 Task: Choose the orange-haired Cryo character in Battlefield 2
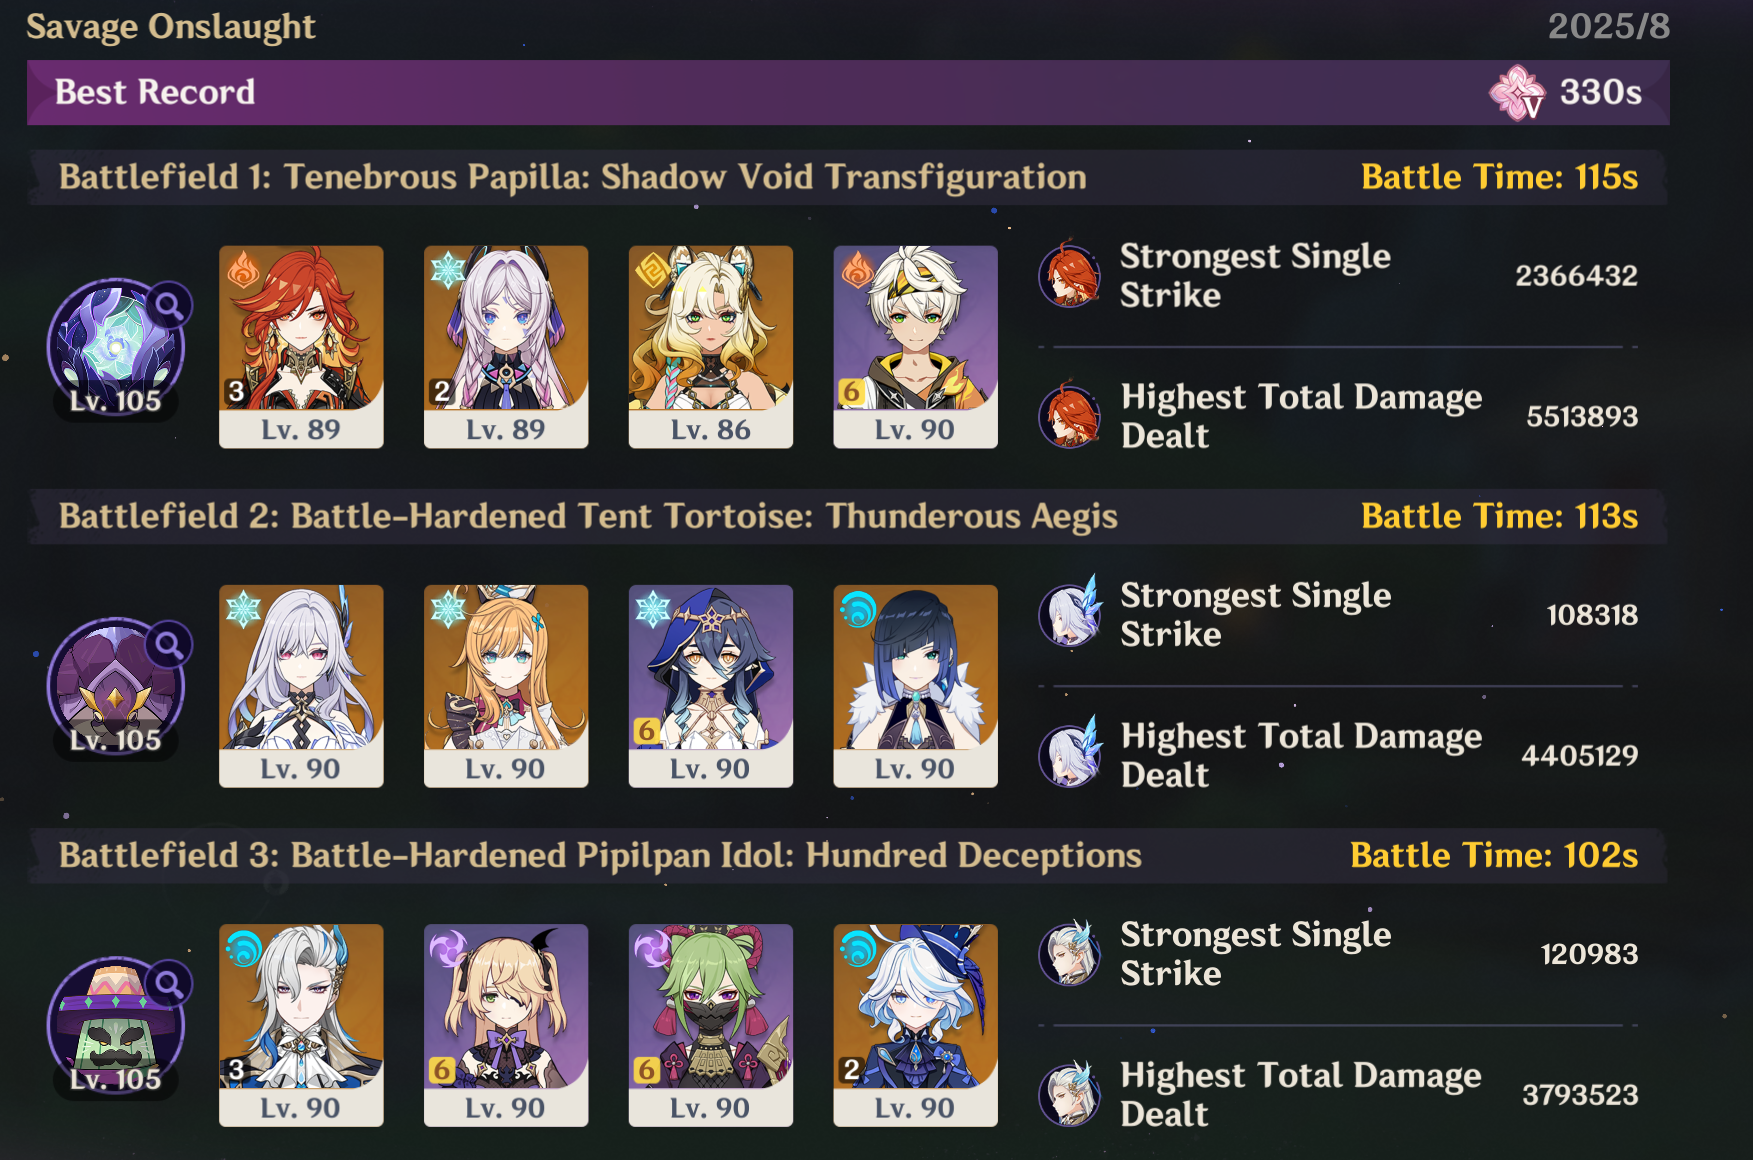(506, 686)
